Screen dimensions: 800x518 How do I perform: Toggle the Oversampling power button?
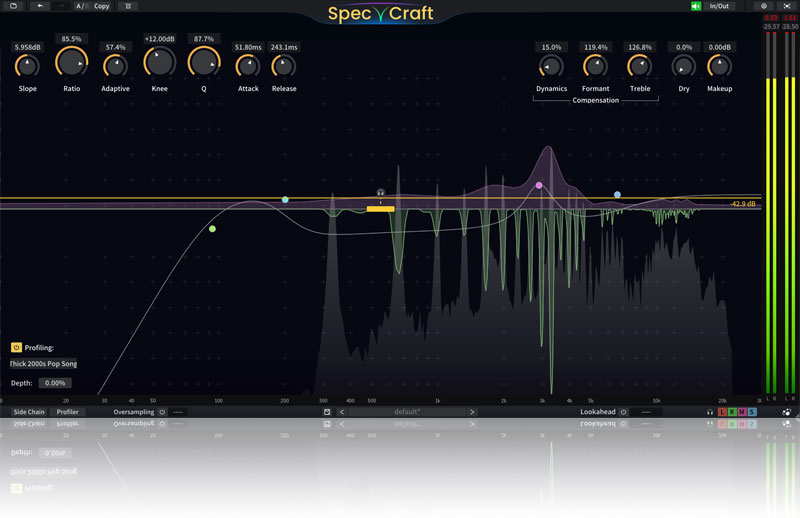pyautogui.click(x=163, y=412)
